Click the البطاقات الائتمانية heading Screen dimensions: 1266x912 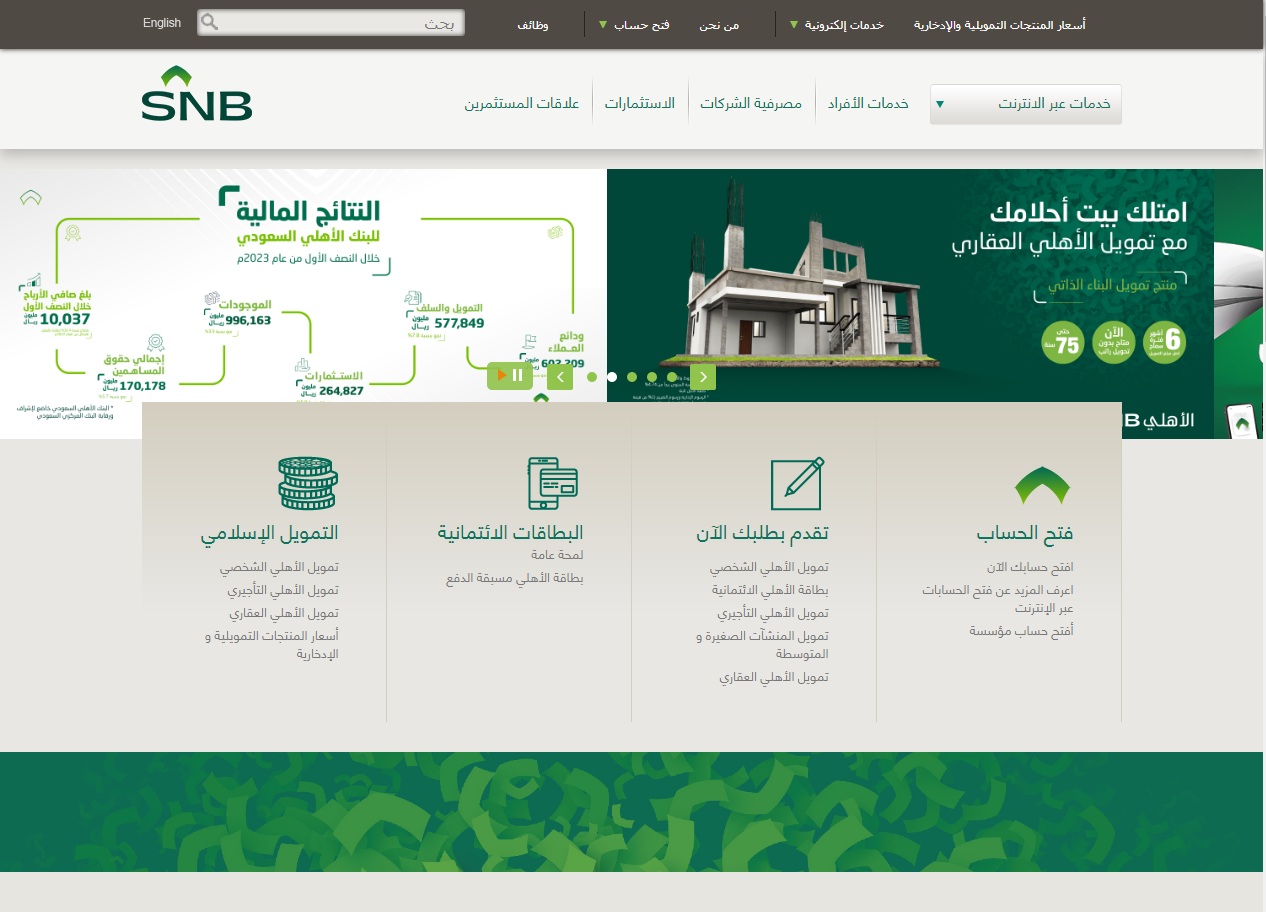(x=511, y=533)
